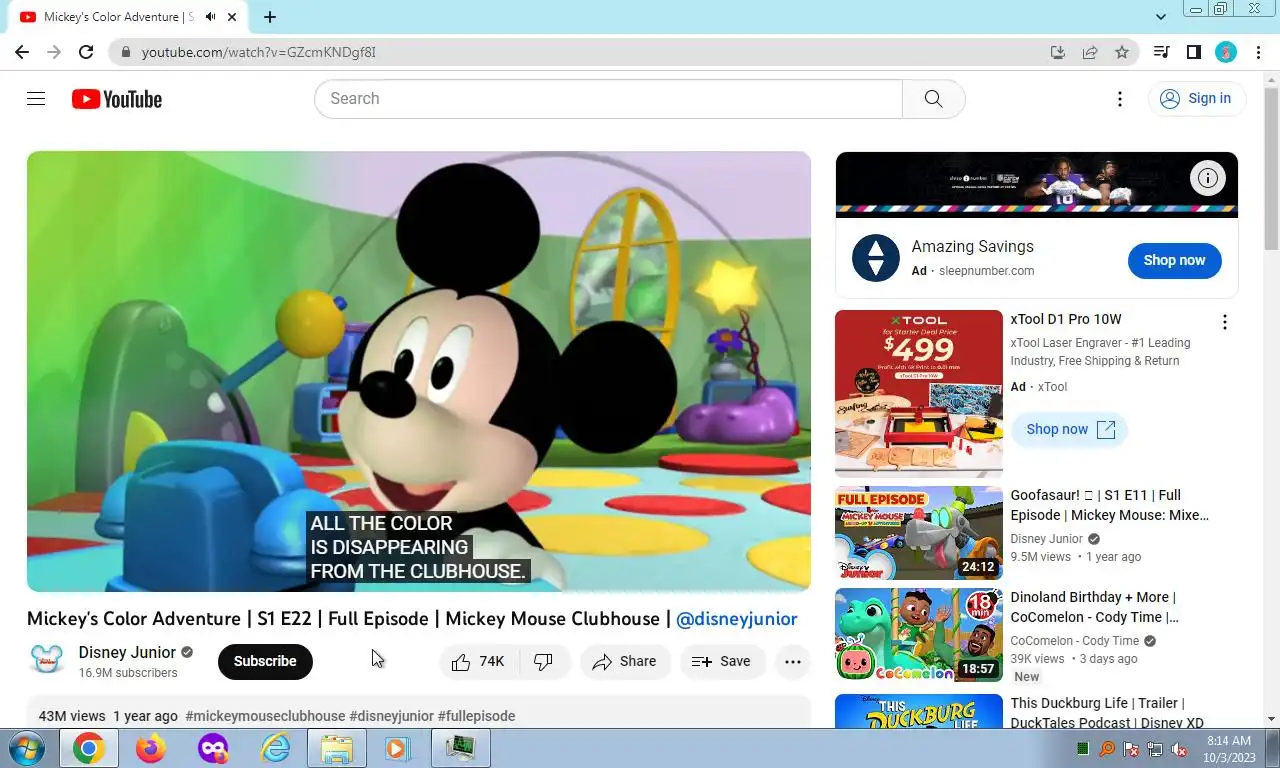Save the video to a playlist
Screen dimensions: 1280x768
(722, 662)
